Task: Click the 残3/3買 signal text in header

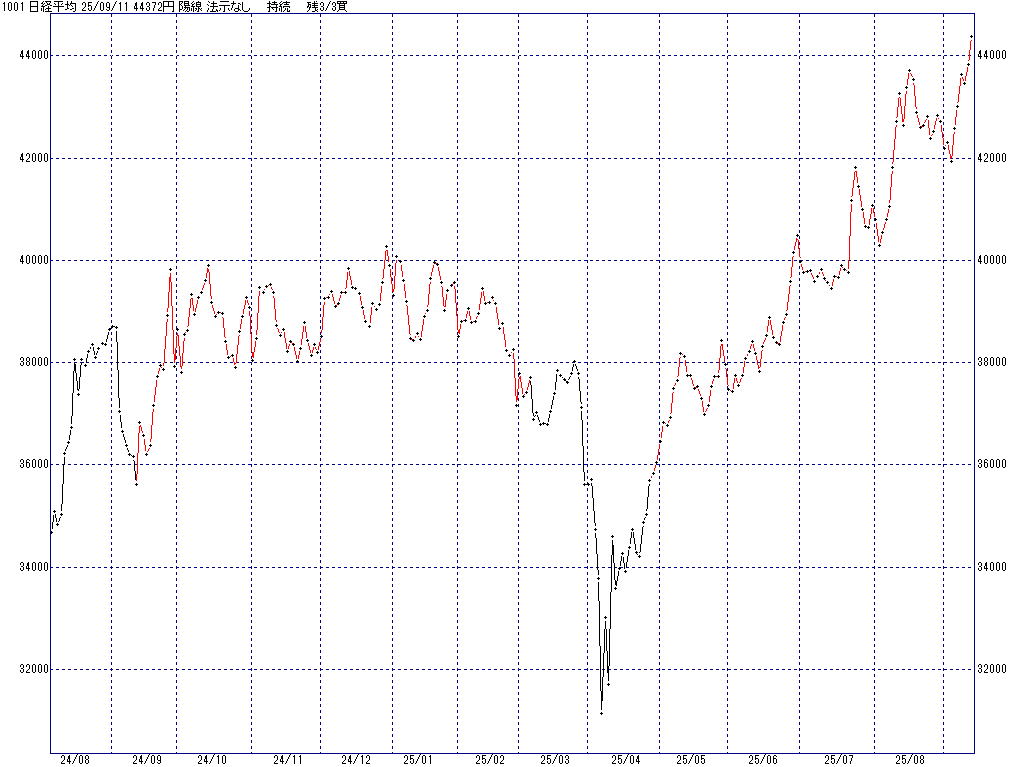Action: click(326, 7)
